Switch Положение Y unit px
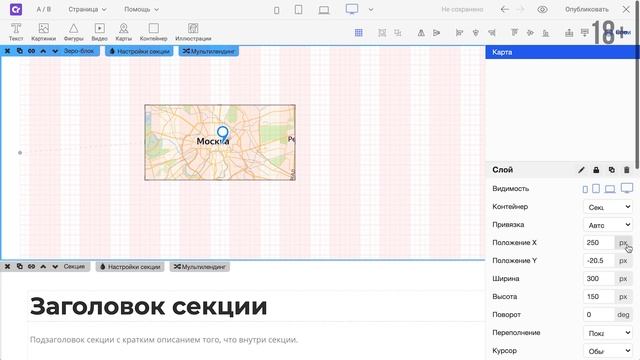Viewport: 640px width, 360px height. click(x=623, y=260)
